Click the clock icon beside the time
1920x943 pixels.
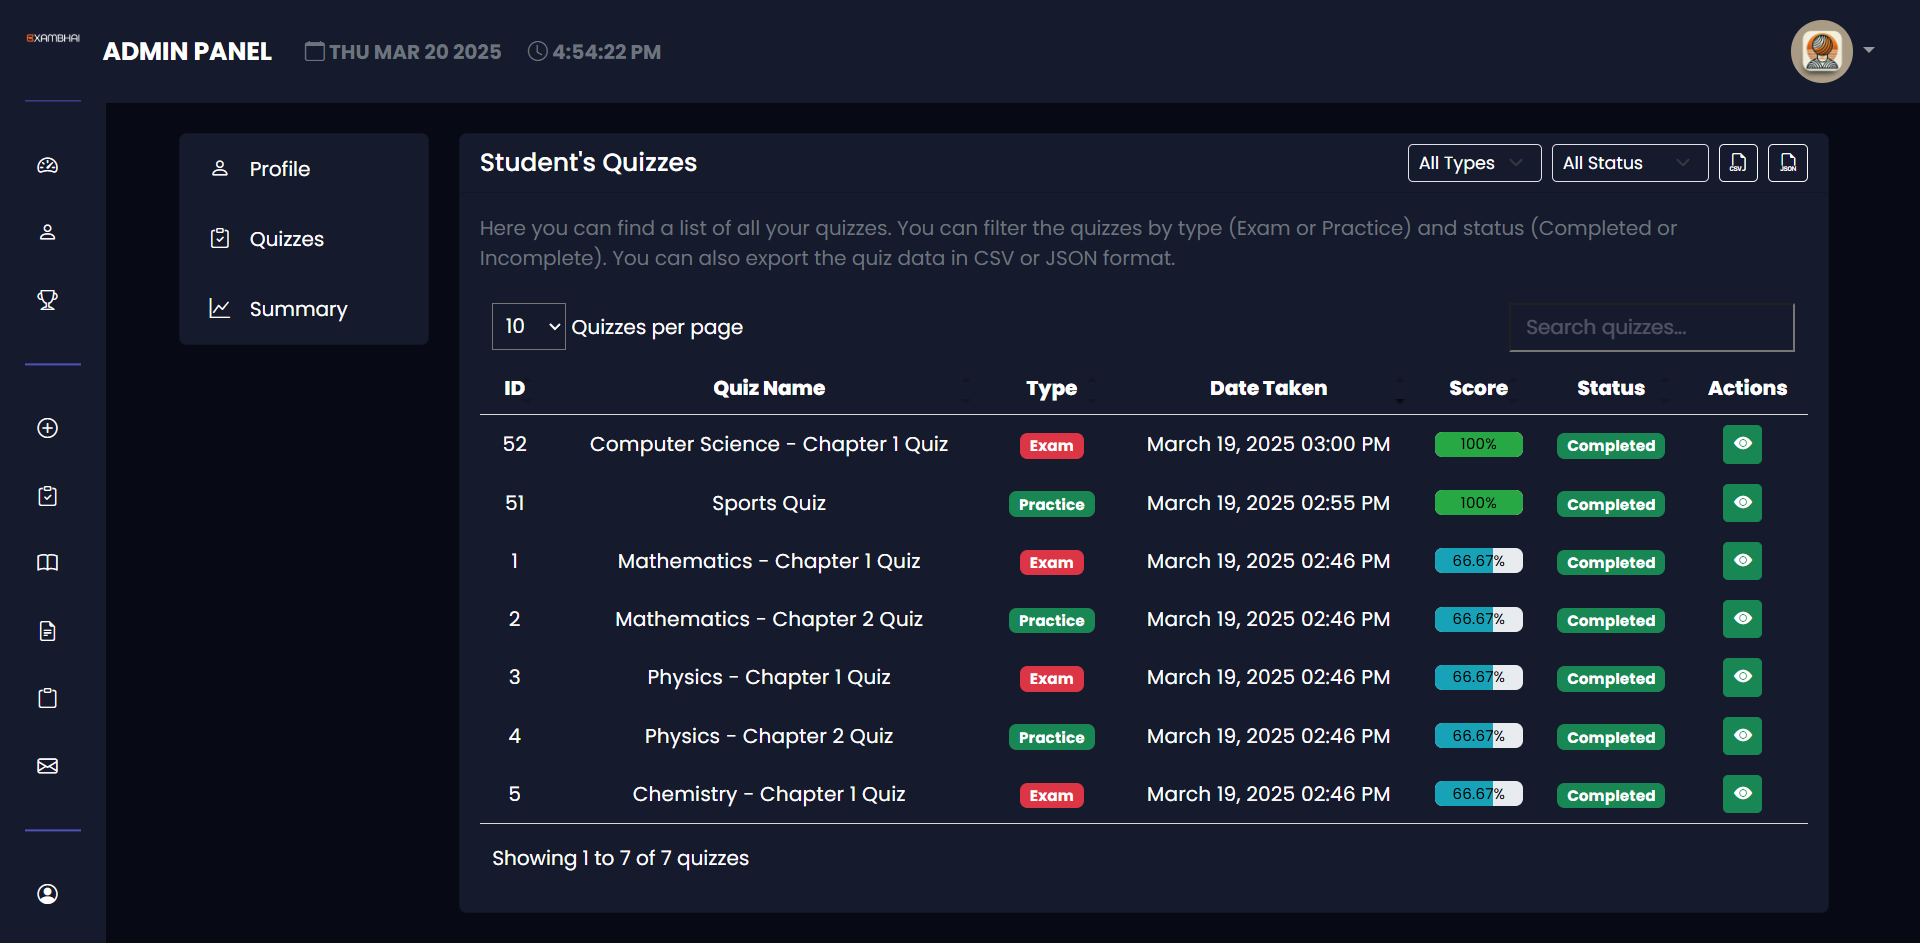pyautogui.click(x=537, y=51)
